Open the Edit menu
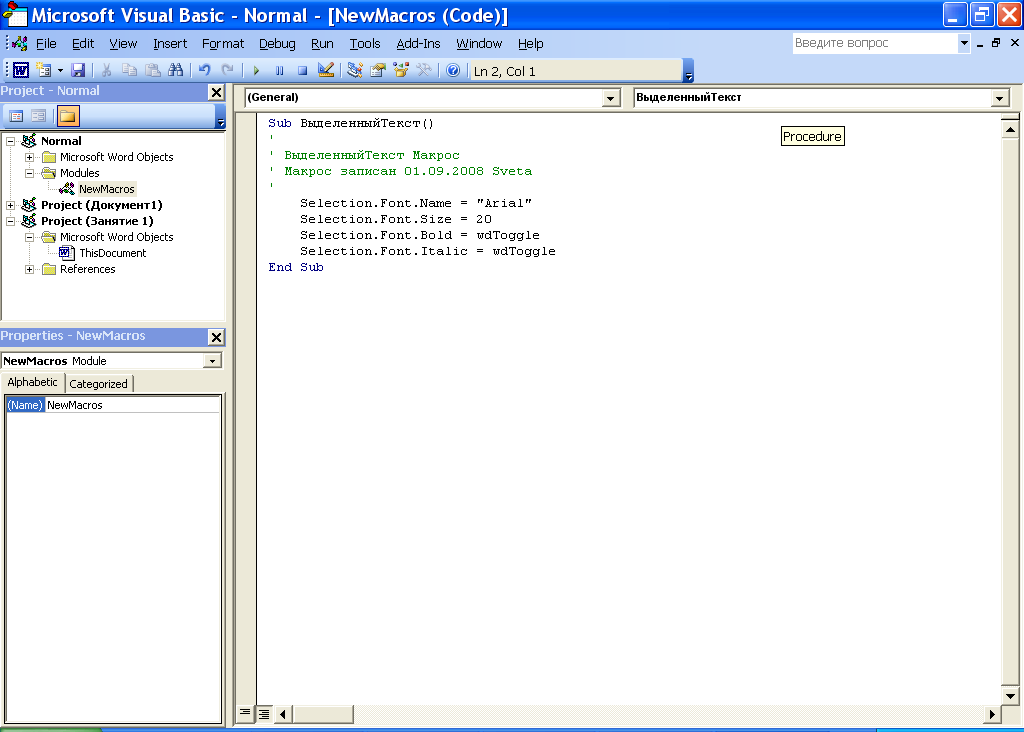 [x=83, y=43]
